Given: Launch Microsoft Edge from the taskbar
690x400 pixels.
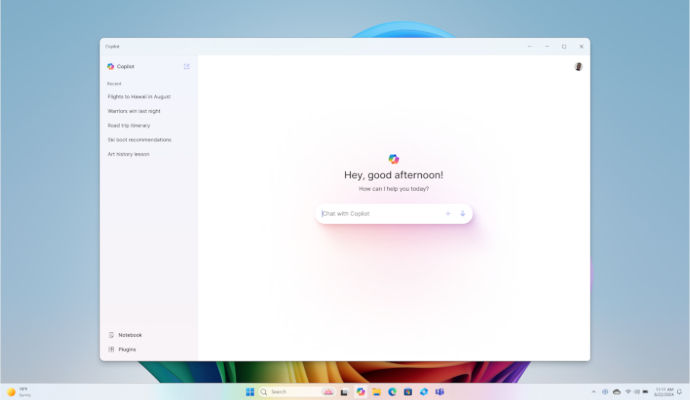Looking at the screenshot, I should tap(392, 392).
